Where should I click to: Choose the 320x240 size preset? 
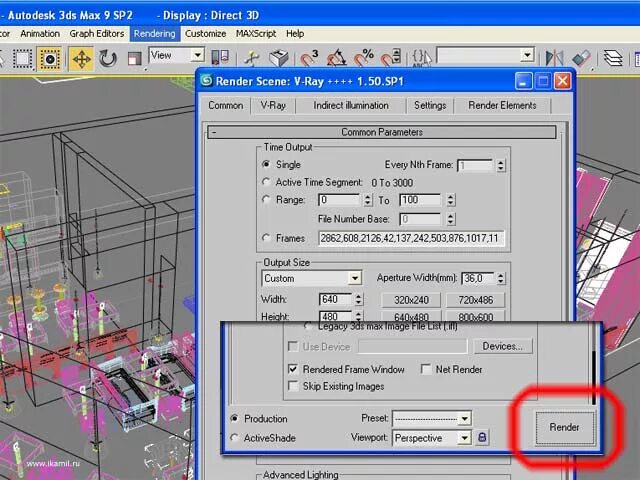point(411,300)
